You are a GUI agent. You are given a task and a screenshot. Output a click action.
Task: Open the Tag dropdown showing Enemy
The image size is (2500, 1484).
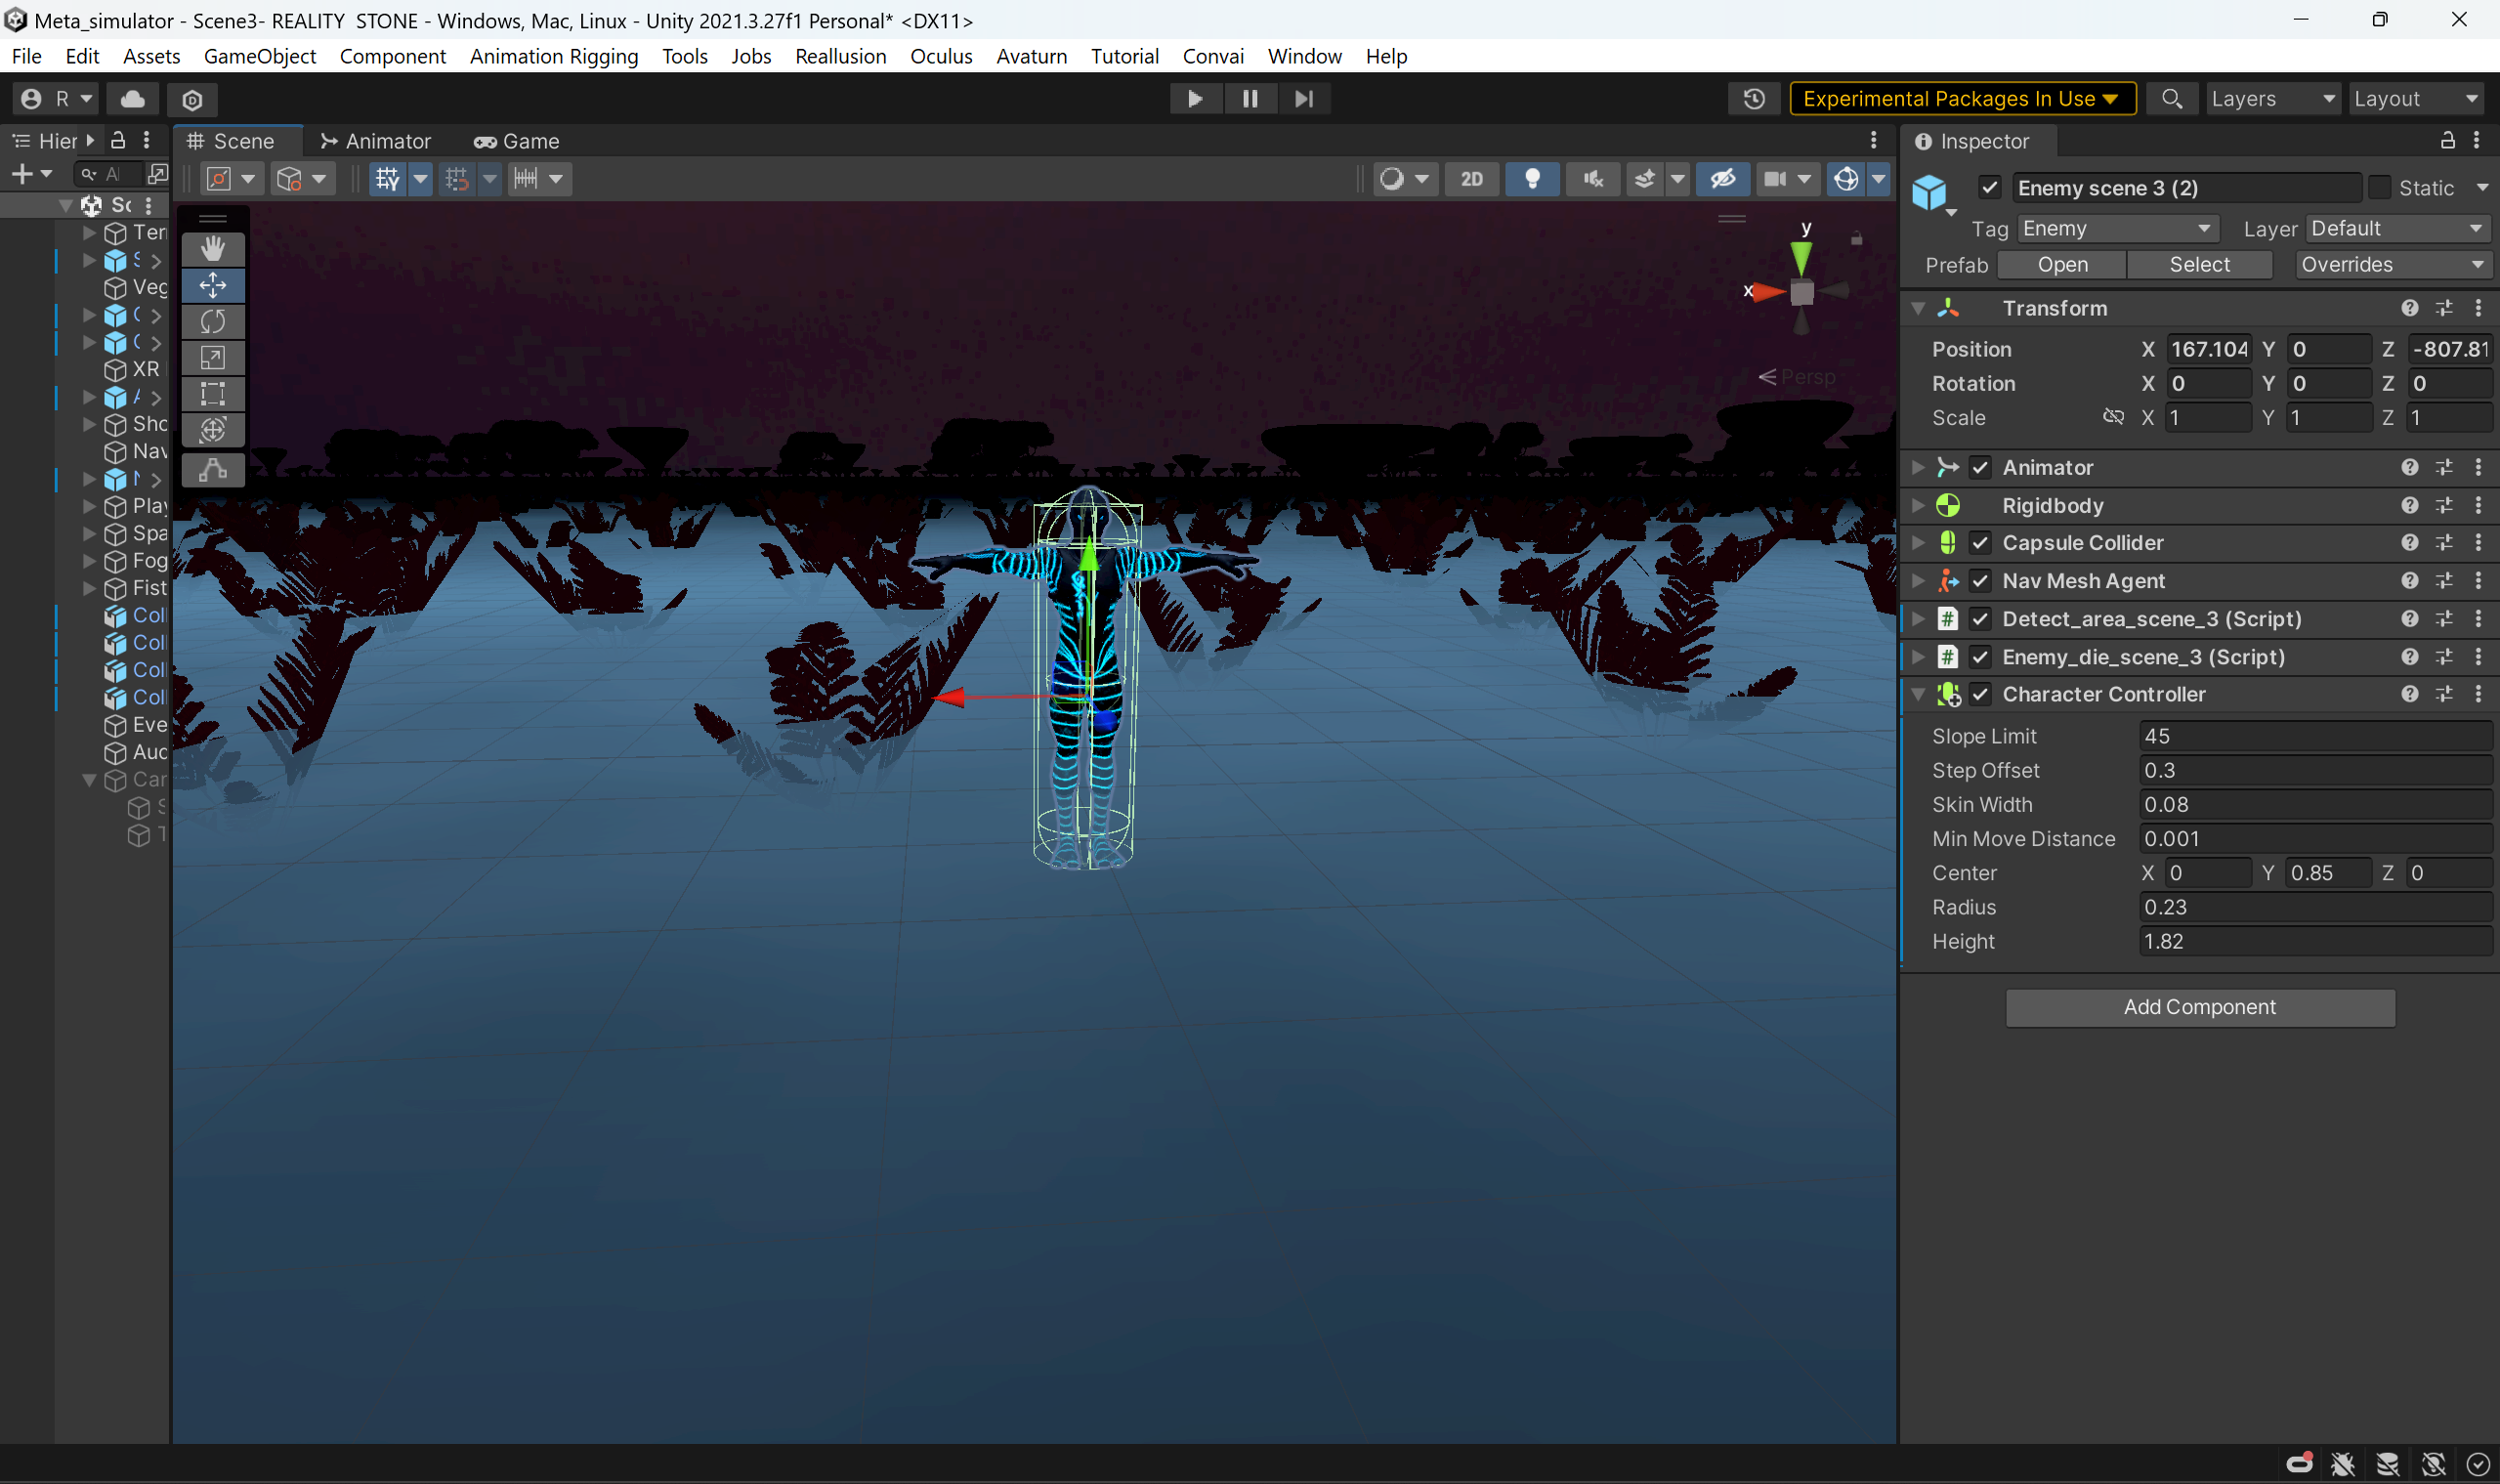click(x=2116, y=229)
